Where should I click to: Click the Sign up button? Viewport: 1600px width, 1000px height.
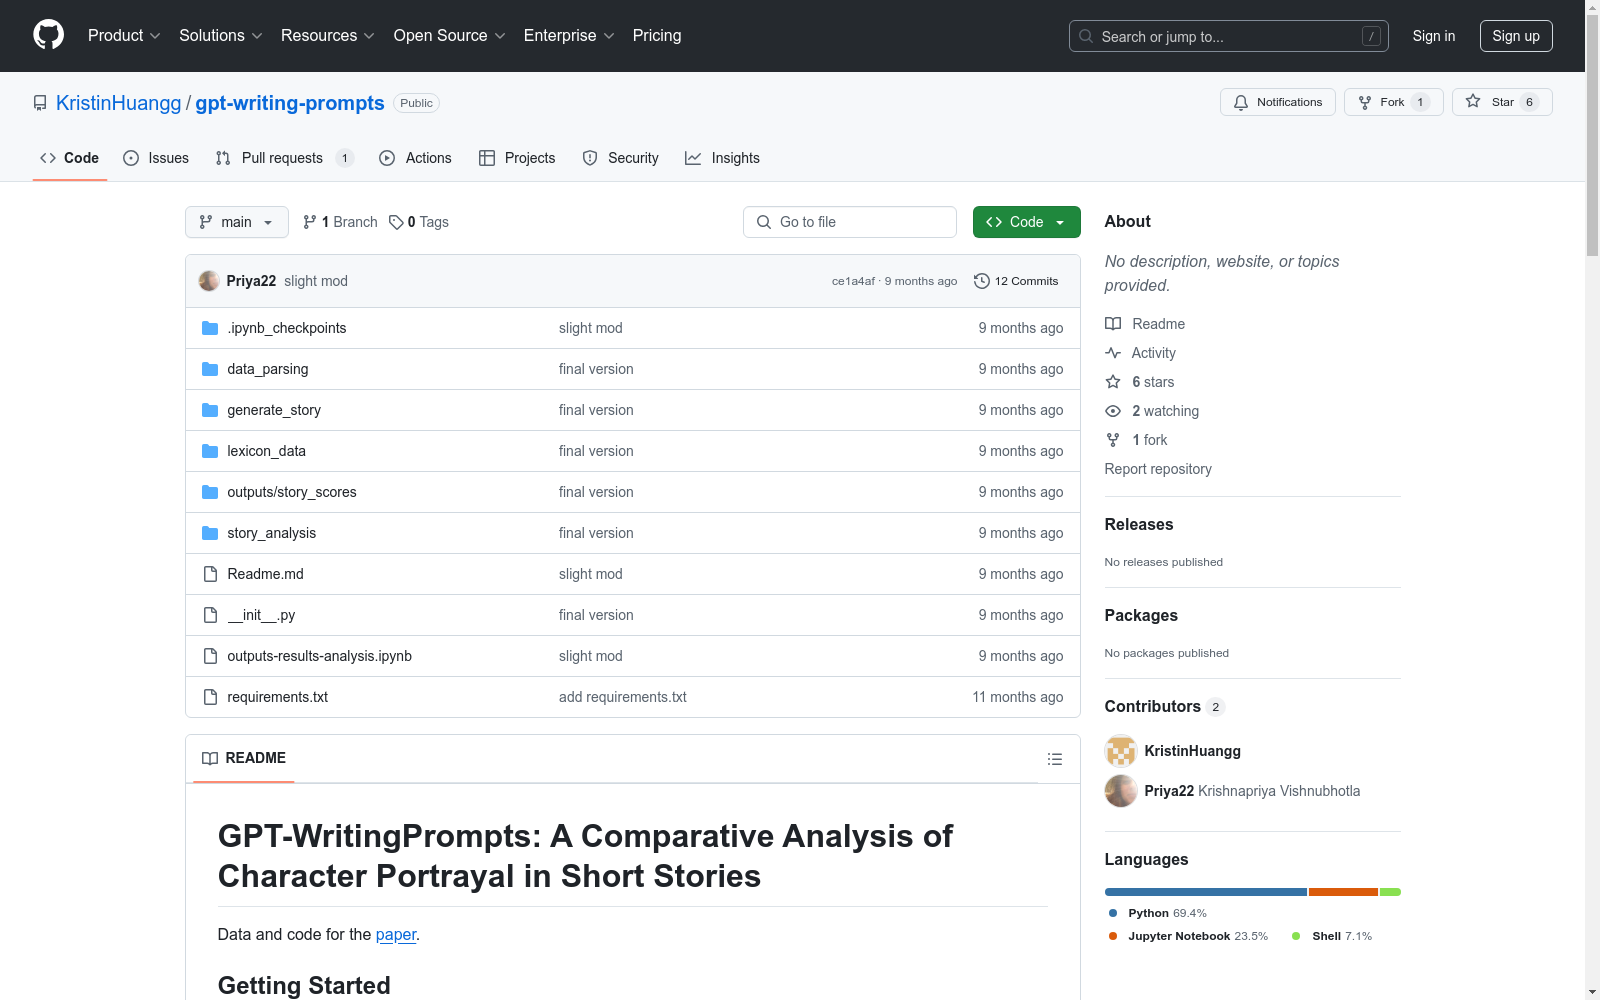1516,36
